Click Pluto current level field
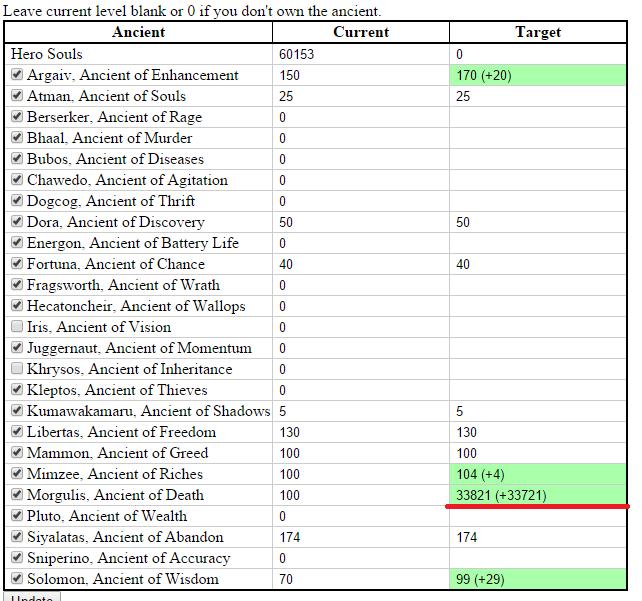The height and width of the screenshot is (601, 642). point(361,516)
